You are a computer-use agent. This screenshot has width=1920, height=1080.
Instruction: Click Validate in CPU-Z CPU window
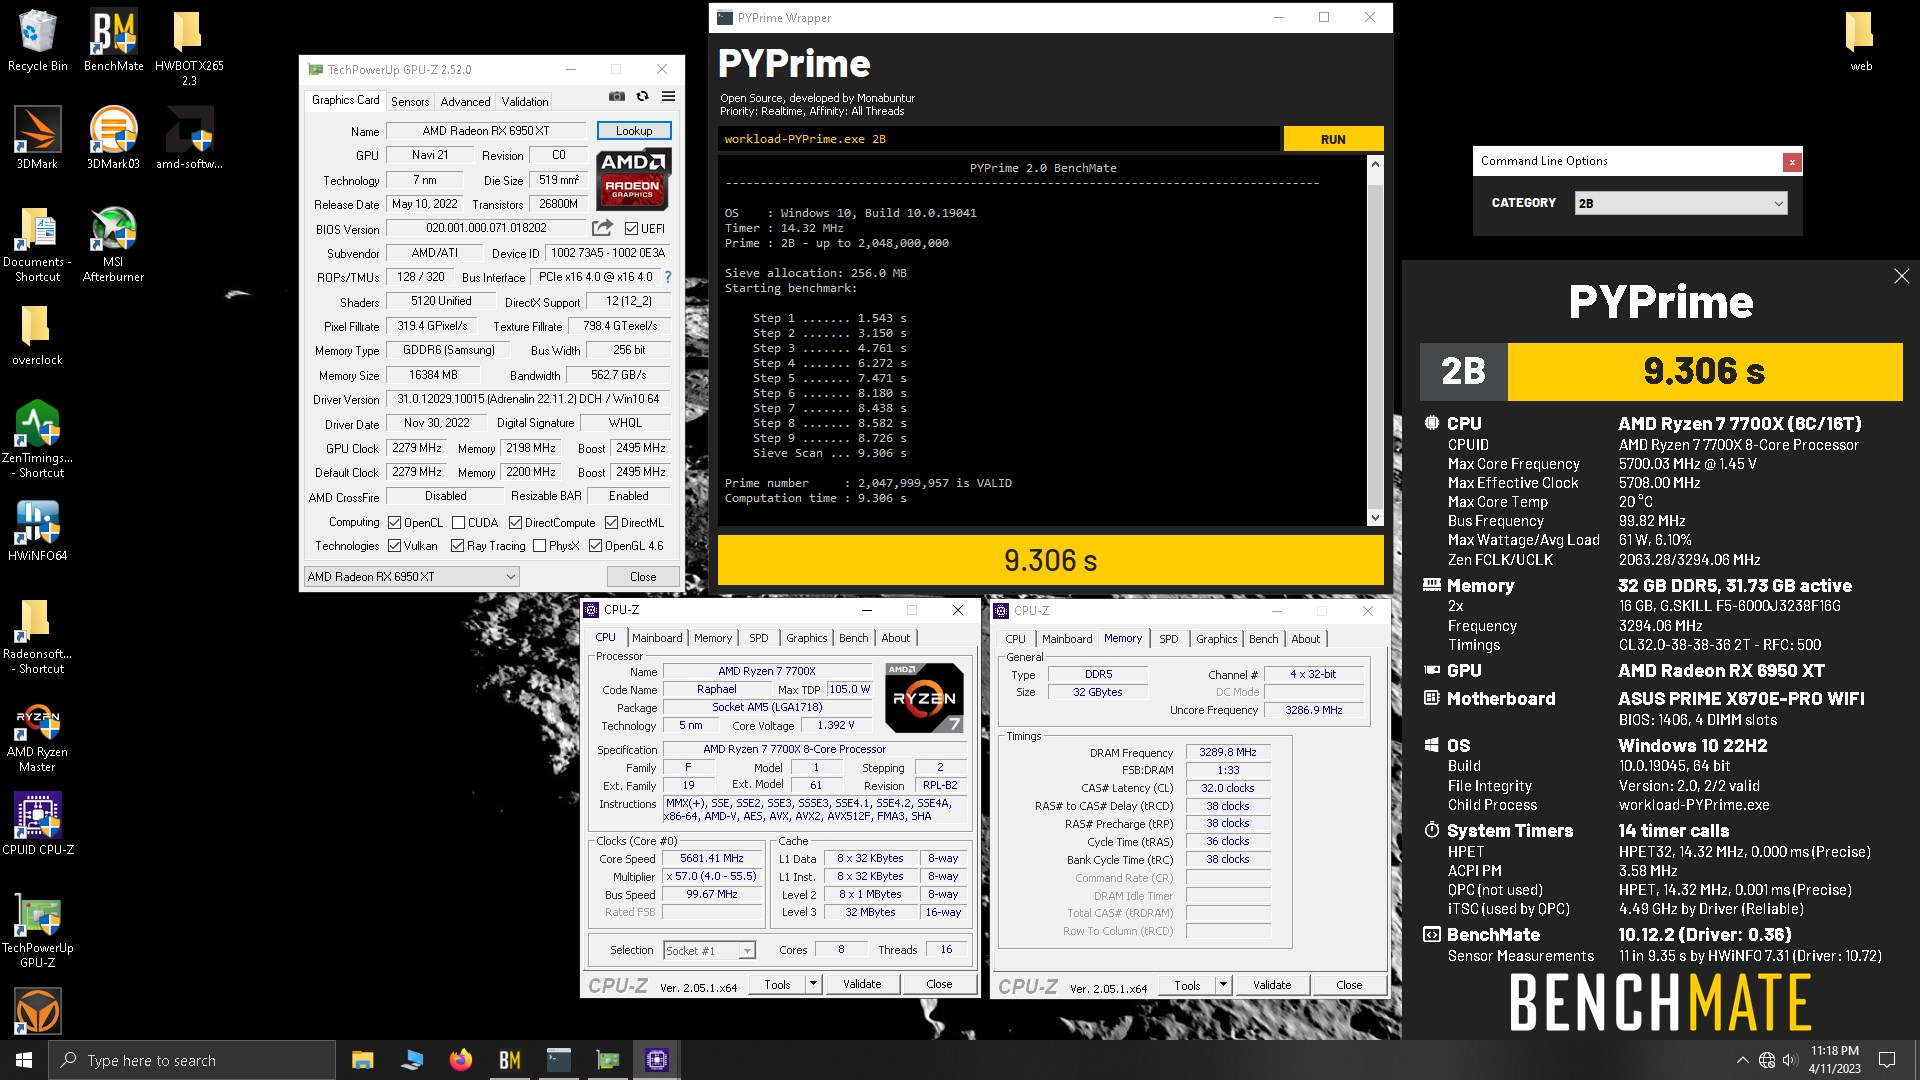(862, 984)
